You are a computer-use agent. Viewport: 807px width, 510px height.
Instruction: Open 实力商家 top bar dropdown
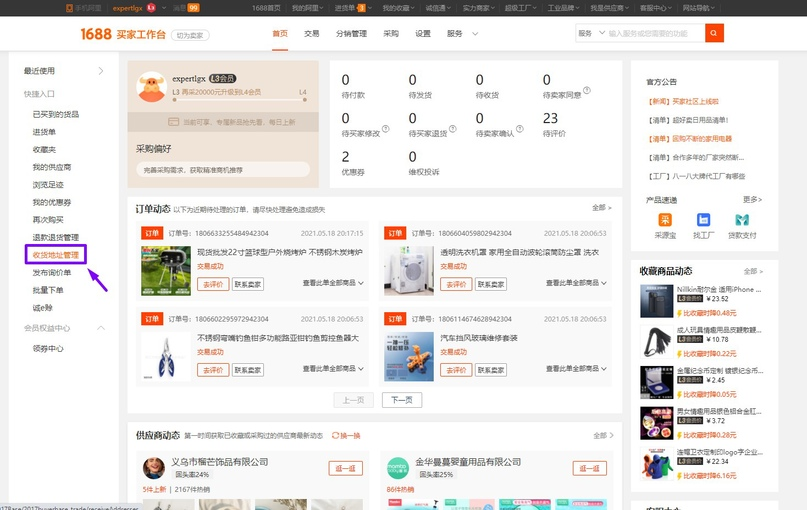[479, 8]
